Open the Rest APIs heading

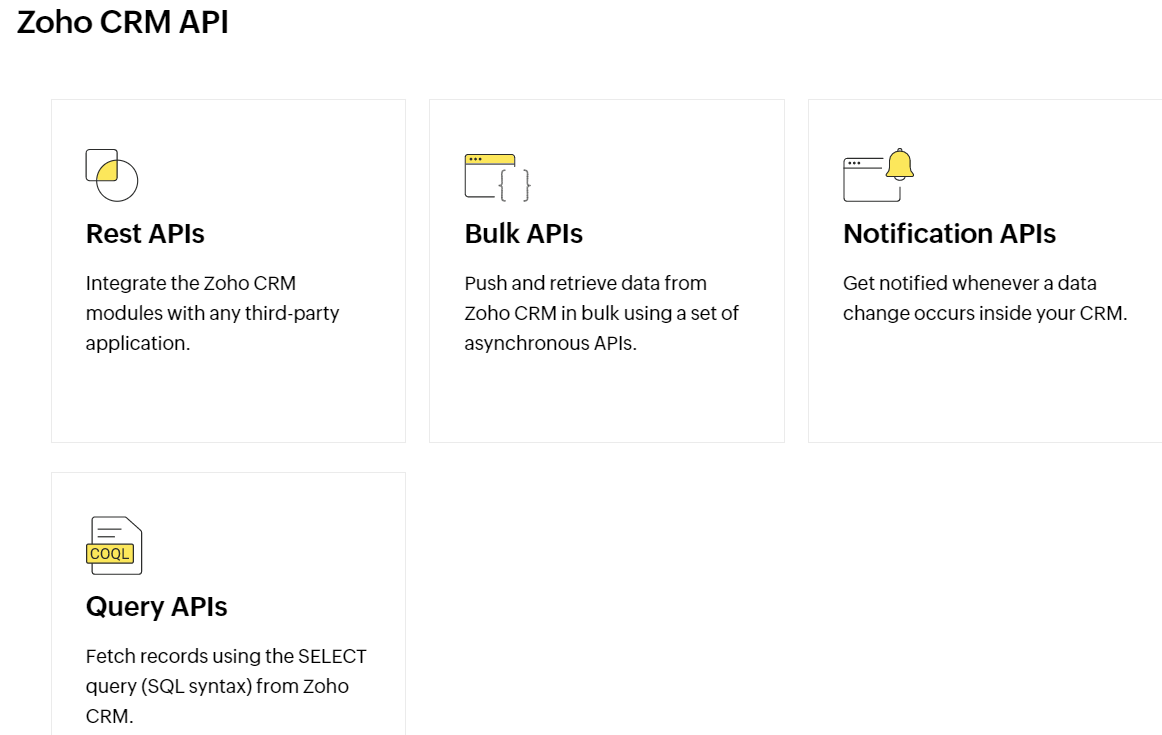coord(145,233)
